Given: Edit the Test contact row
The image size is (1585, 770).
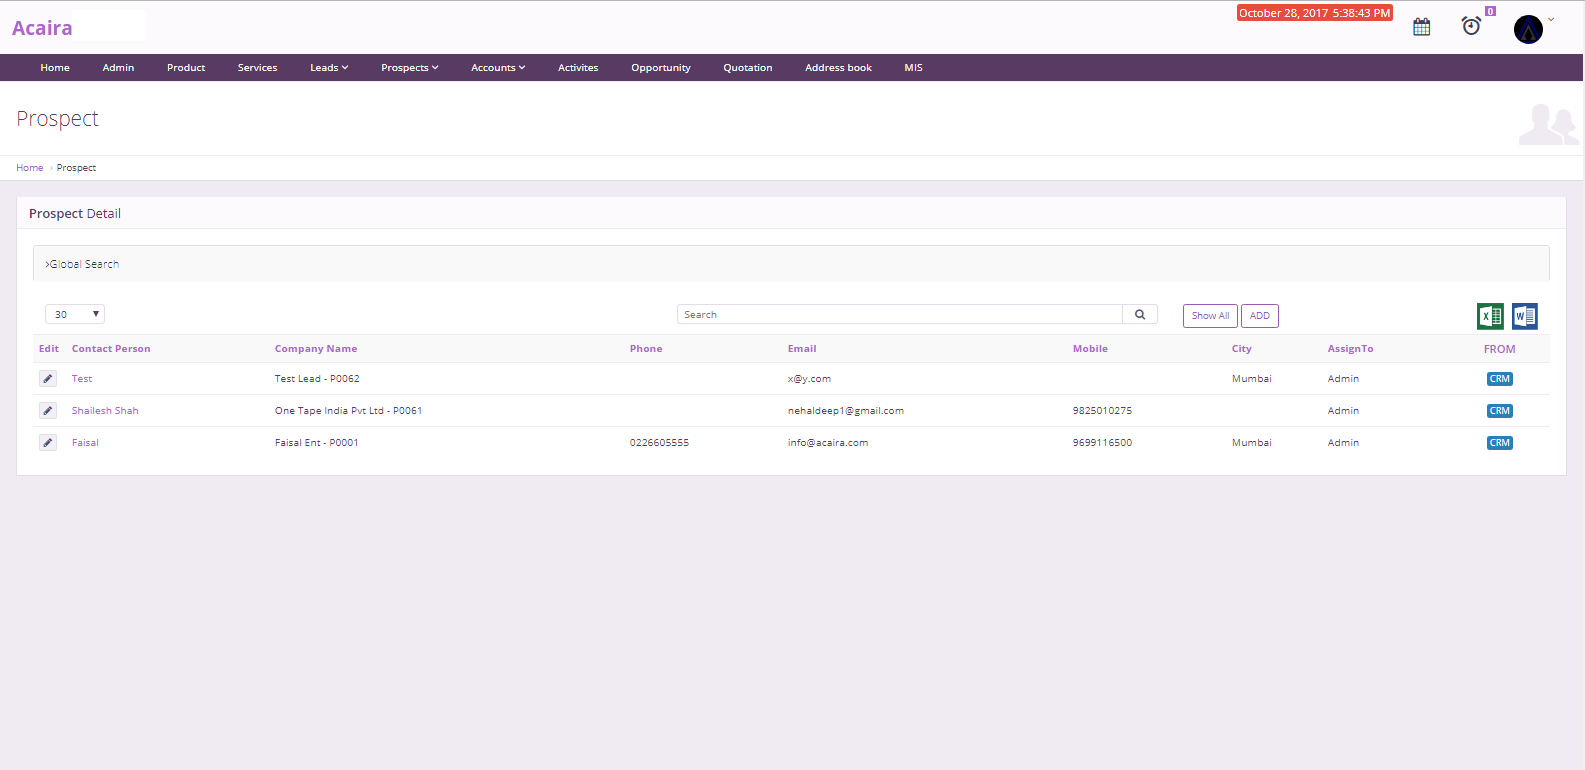Looking at the screenshot, I should coord(48,379).
